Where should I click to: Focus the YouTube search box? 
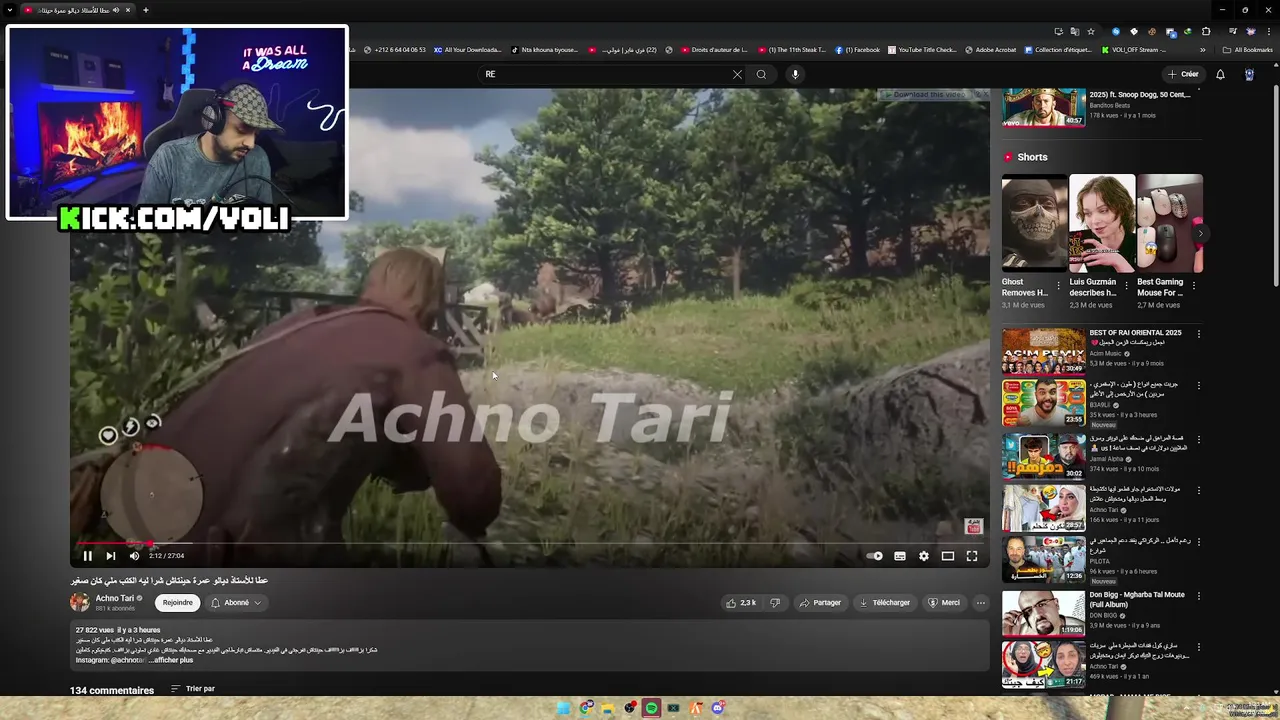605,74
